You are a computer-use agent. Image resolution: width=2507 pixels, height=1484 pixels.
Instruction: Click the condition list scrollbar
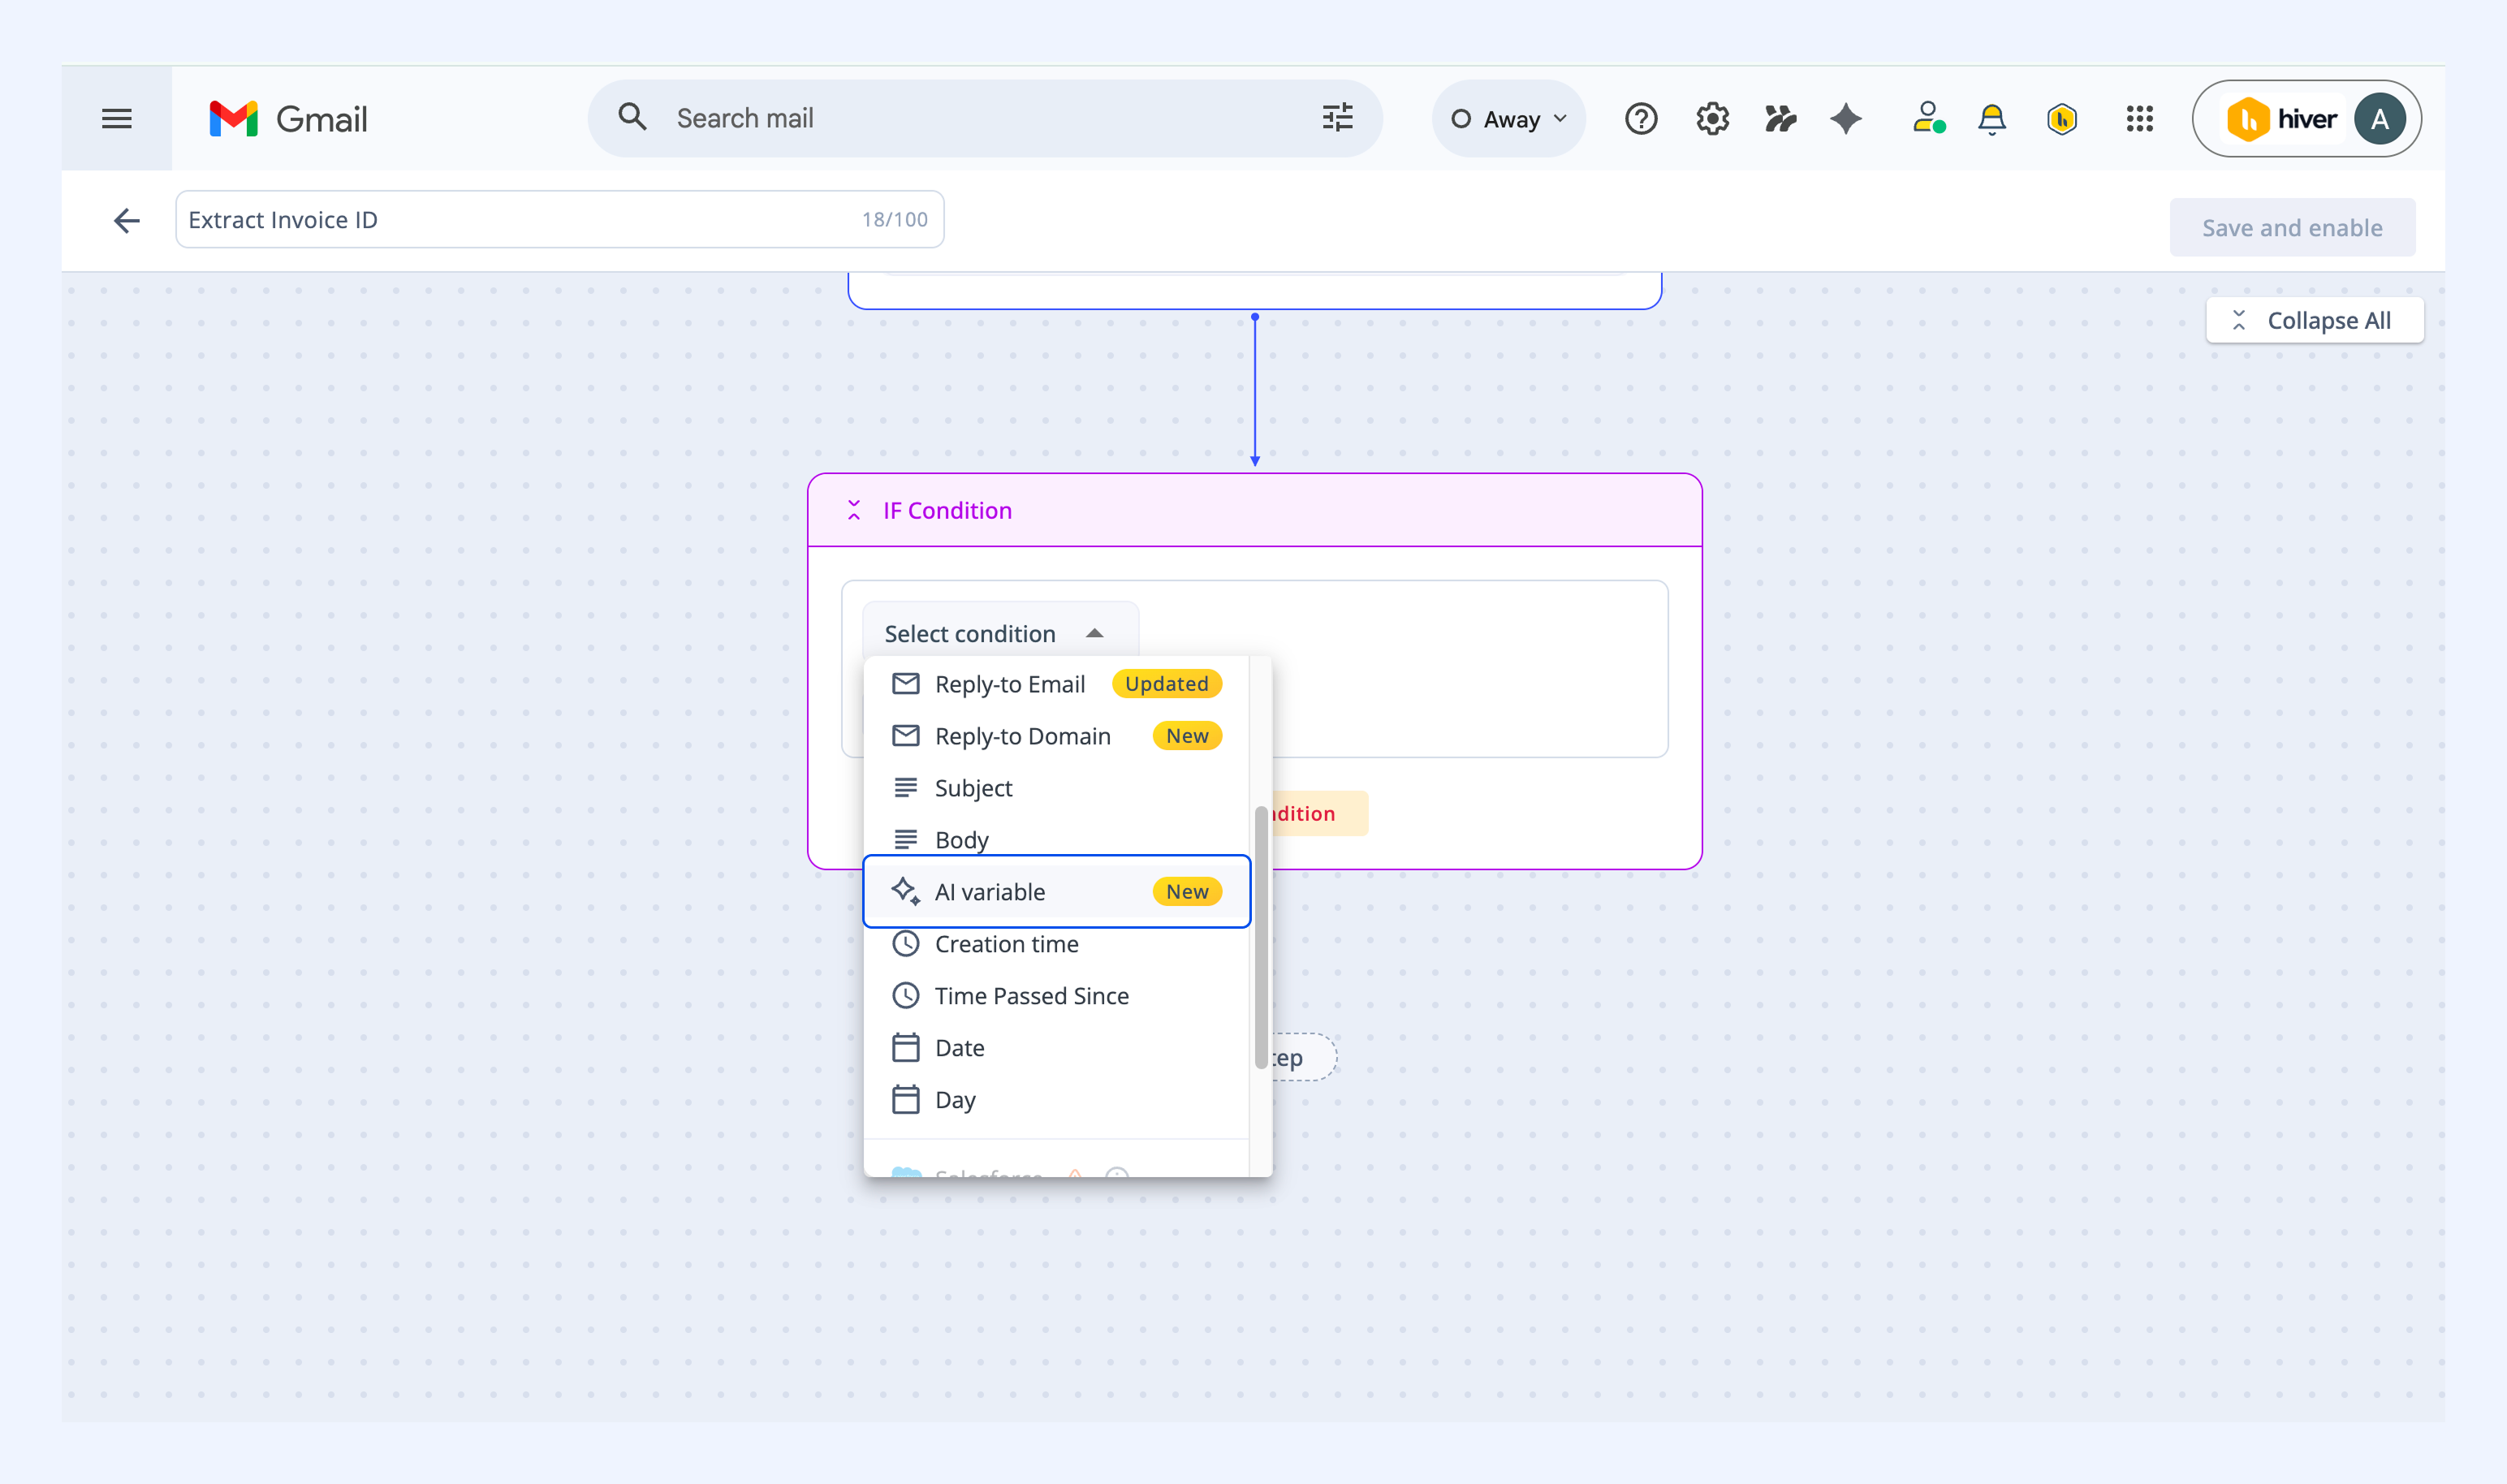point(1261,937)
